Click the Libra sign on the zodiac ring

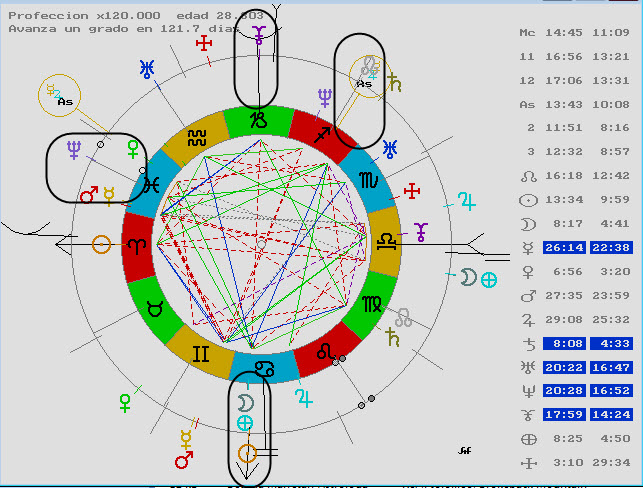(x=387, y=241)
